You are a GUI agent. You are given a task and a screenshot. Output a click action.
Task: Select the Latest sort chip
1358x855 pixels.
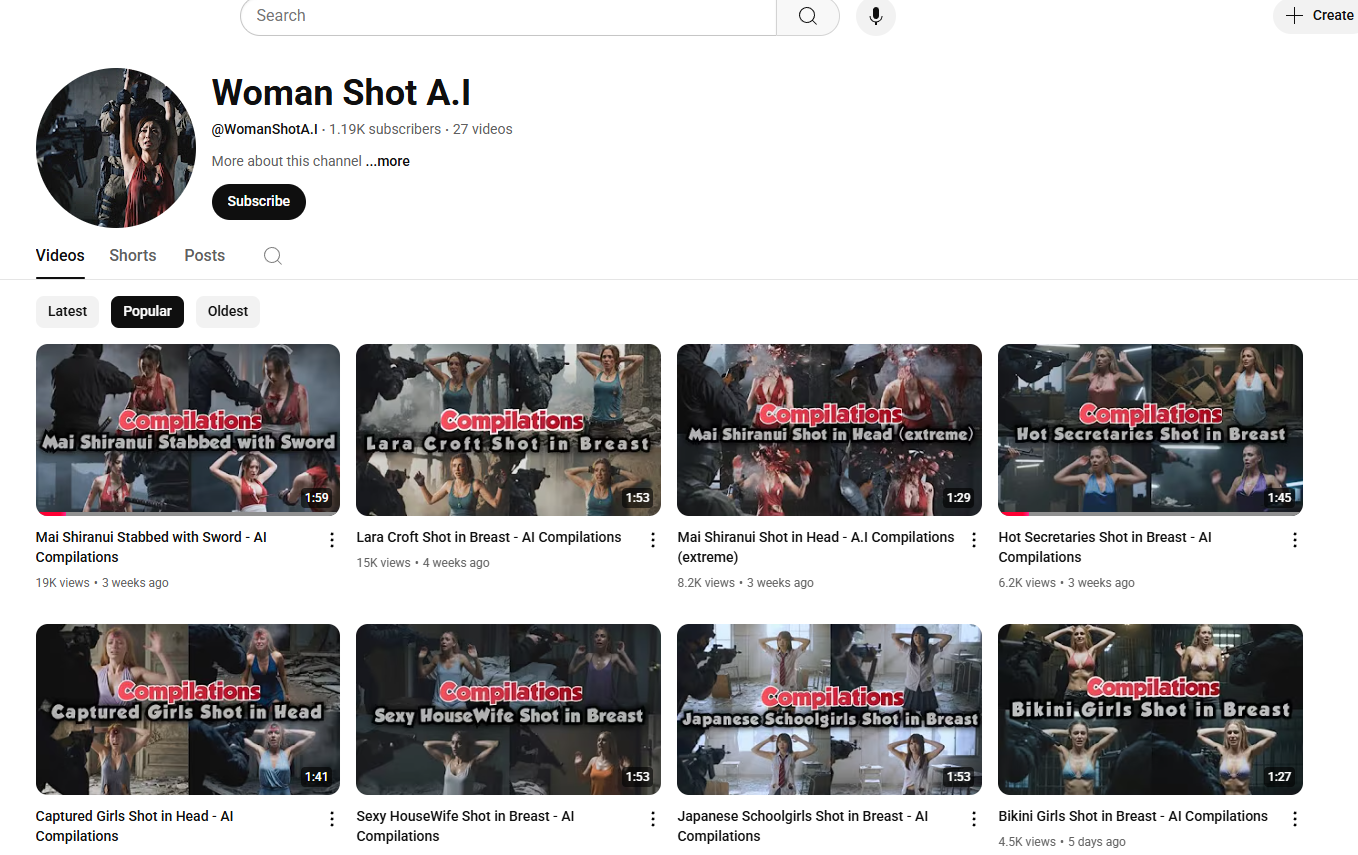tap(68, 311)
